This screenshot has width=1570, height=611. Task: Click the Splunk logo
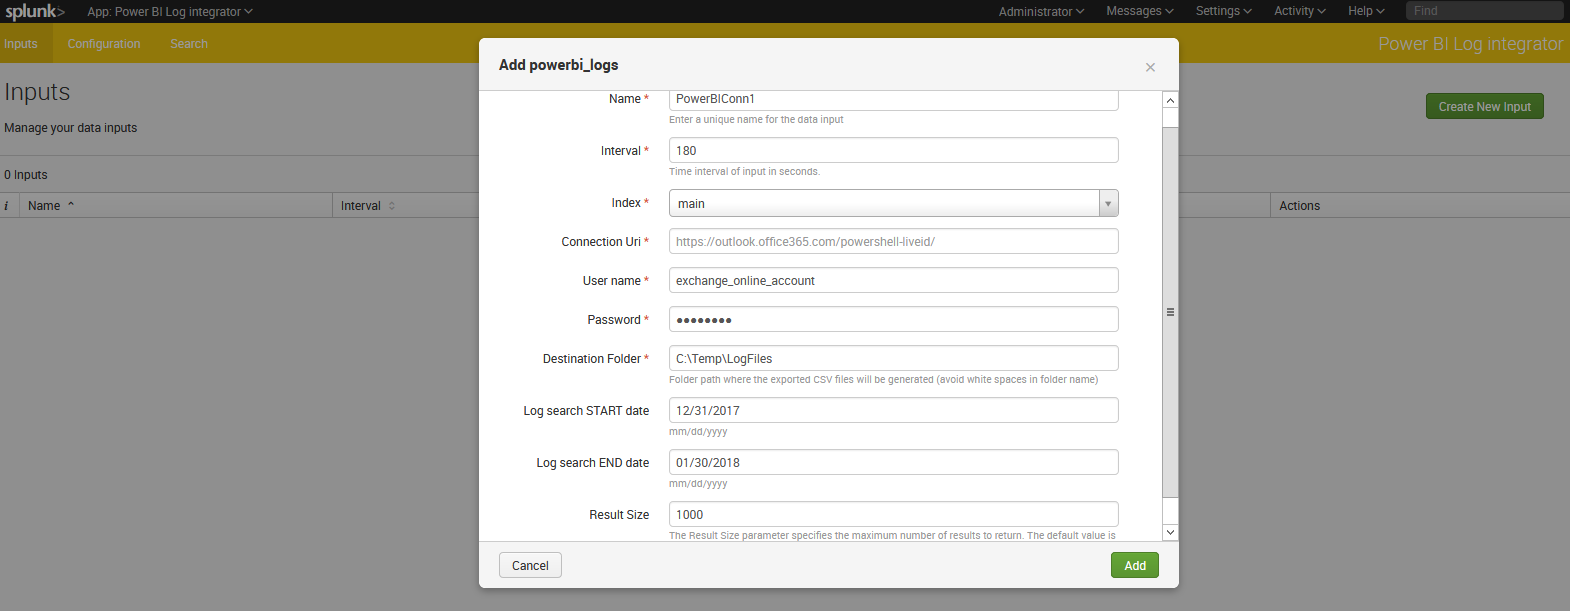(x=35, y=11)
